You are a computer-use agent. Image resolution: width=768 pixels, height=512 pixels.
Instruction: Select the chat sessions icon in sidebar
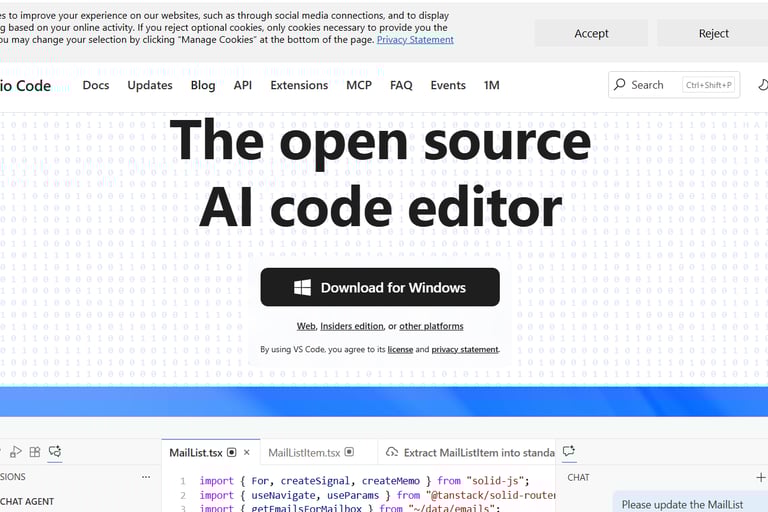pyautogui.click(x=55, y=451)
